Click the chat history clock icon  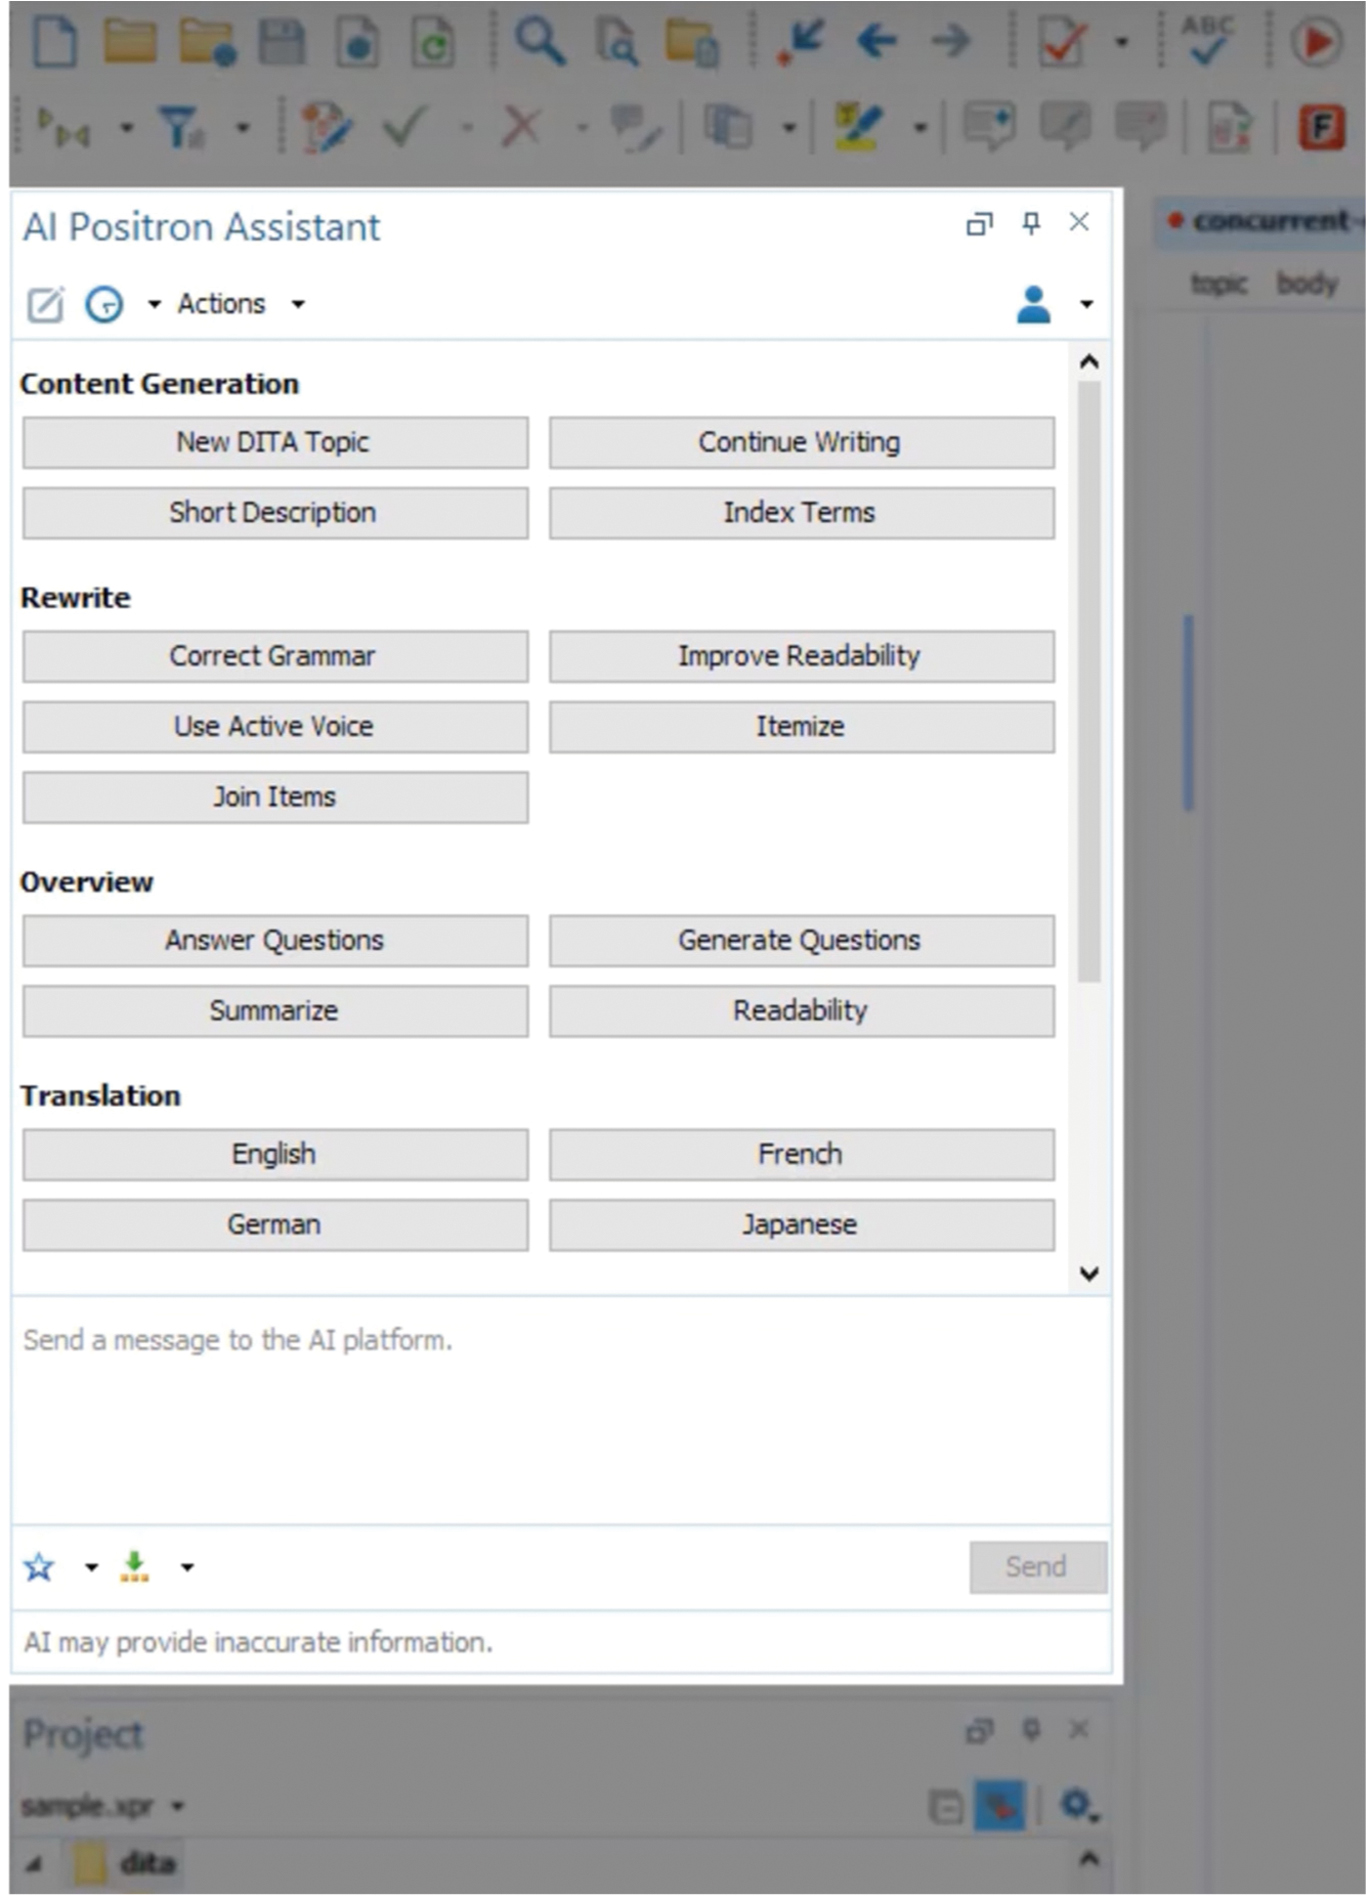pyautogui.click(x=104, y=304)
